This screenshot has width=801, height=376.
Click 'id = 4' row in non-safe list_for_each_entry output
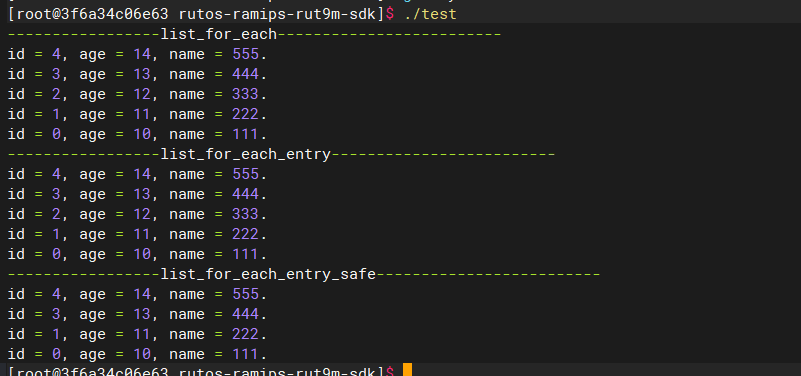pos(137,174)
